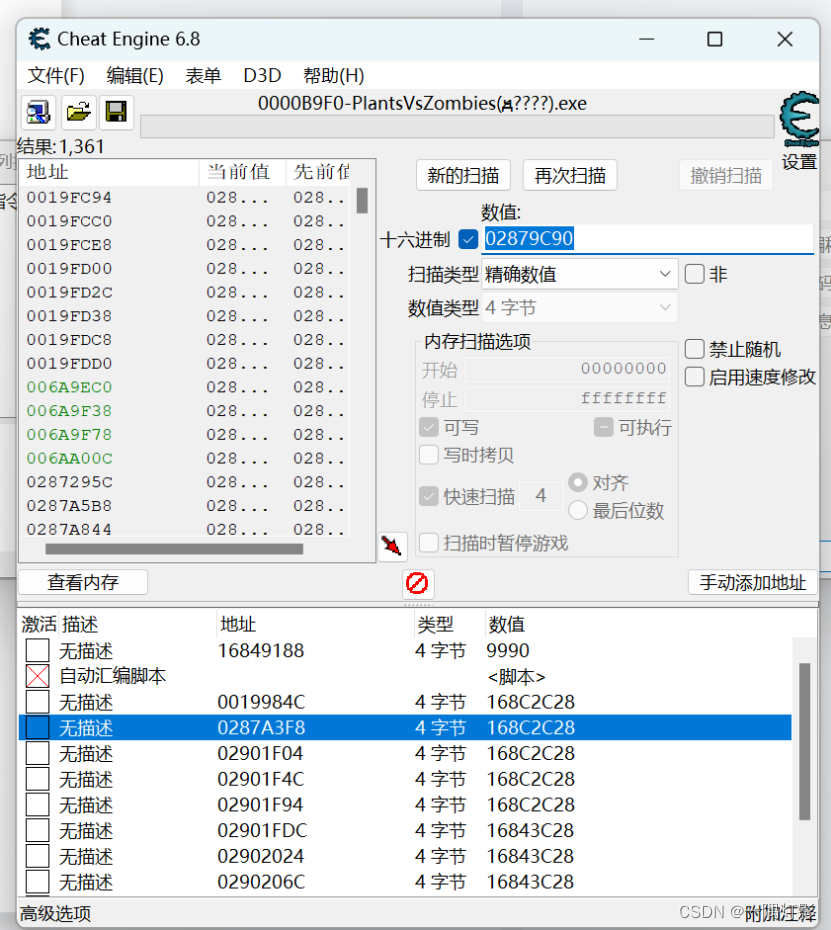831x930 pixels.
Task: Save the current table floppy icon
Action: click(116, 112)
